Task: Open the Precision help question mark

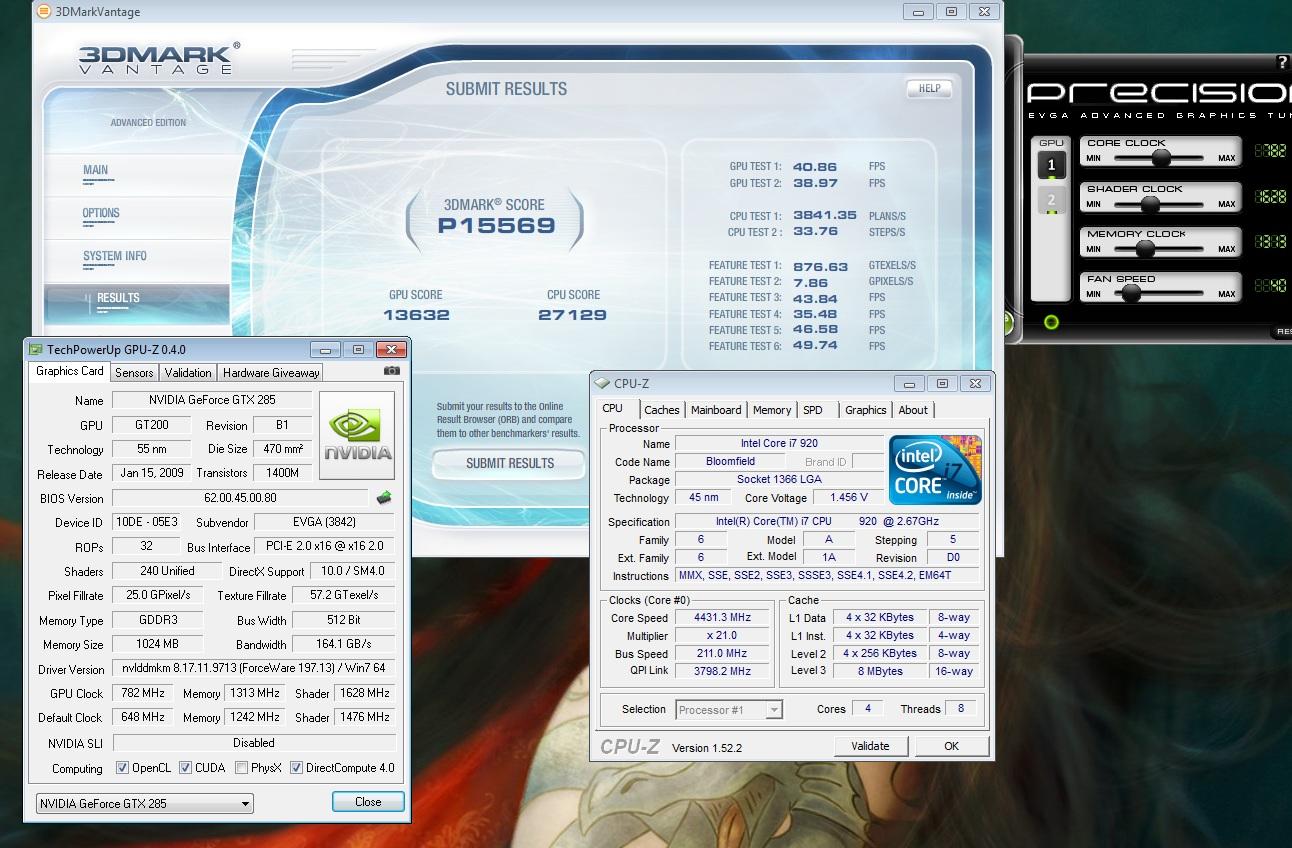Action: point(1283,63)
